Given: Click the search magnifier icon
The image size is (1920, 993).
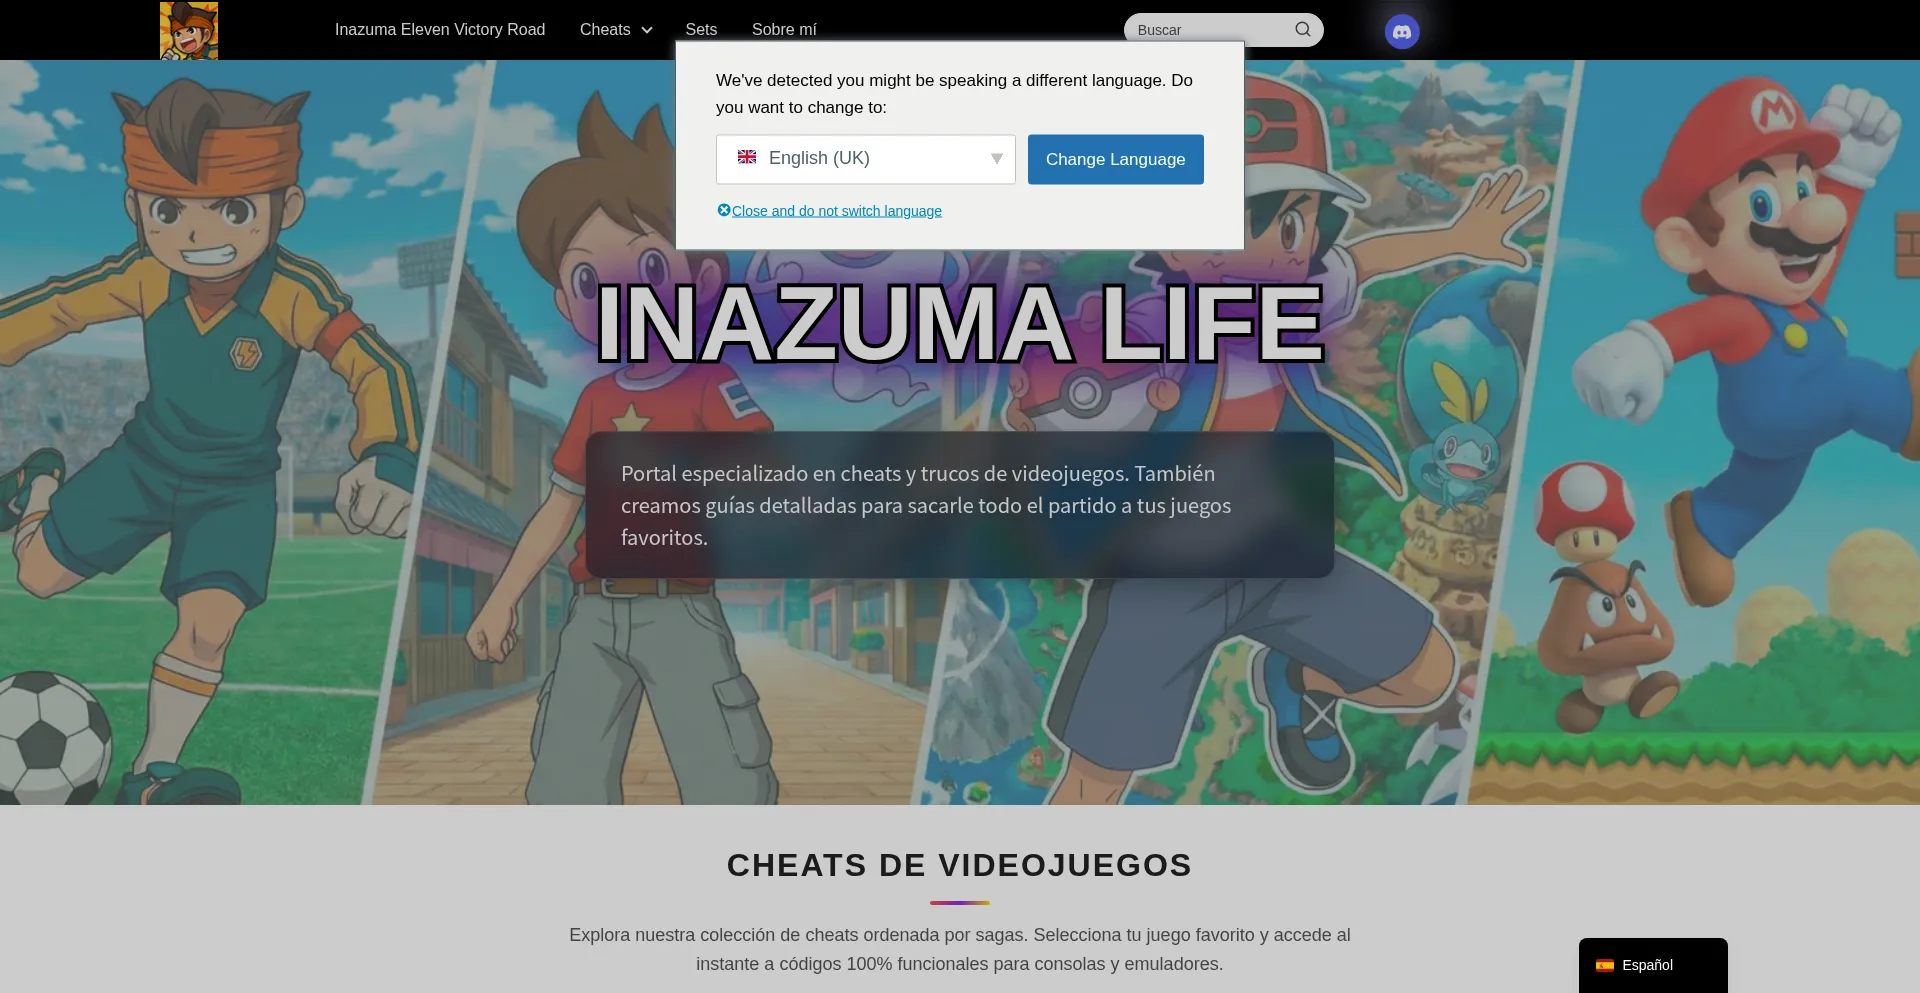Looking at the screenshot, I should pos(1303,29).
